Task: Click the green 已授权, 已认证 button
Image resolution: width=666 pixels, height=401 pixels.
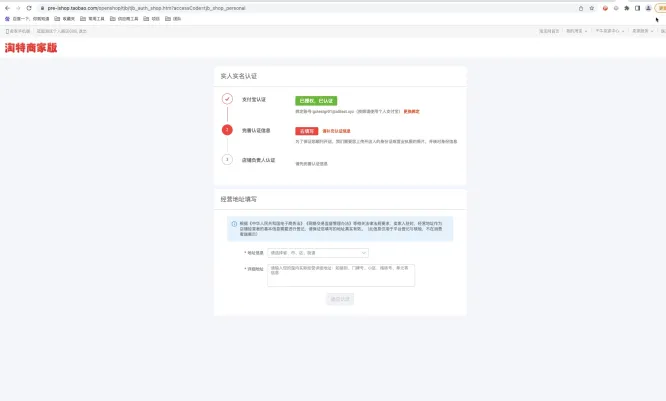Action: coord(316,101)
